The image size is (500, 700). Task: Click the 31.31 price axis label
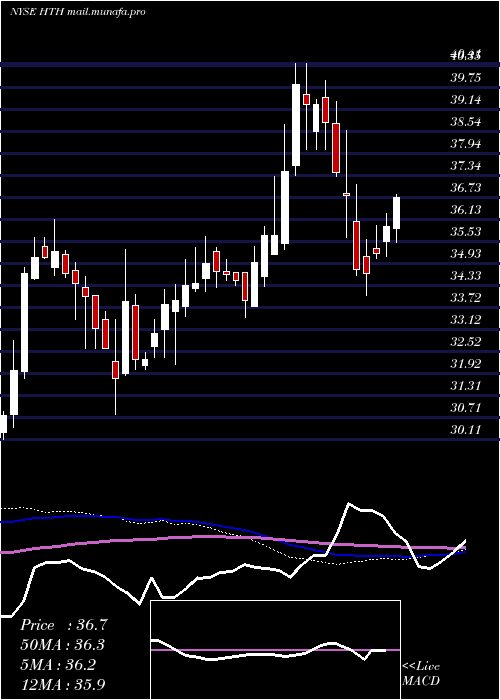466,385
